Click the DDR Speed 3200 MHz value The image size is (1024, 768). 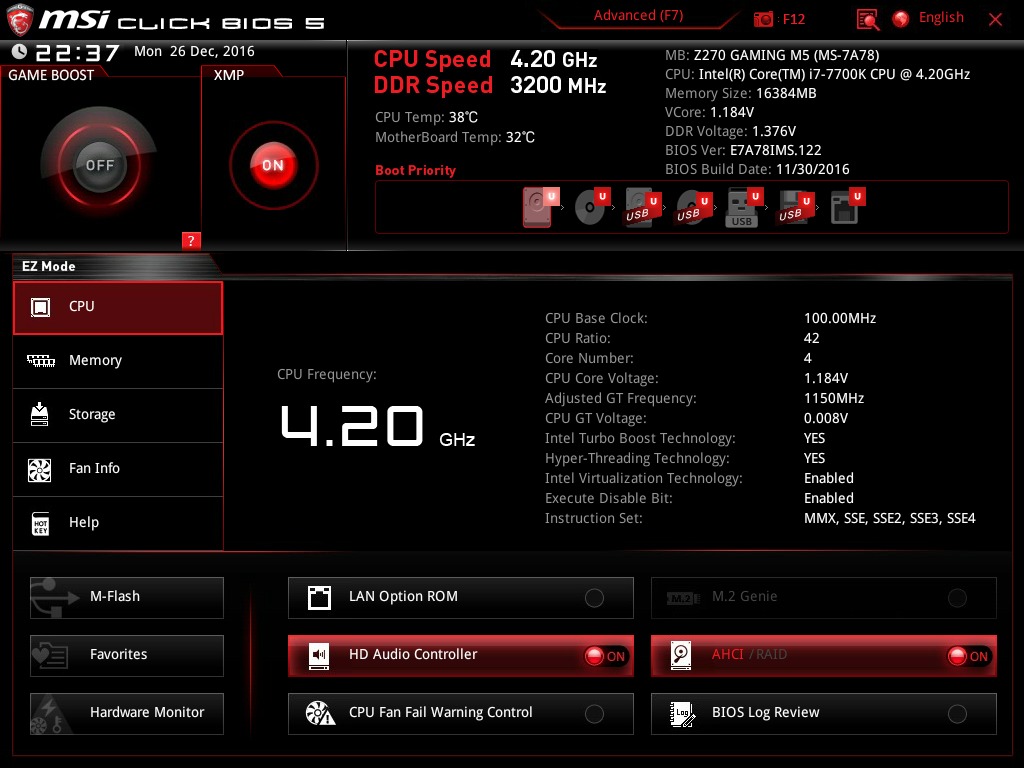point(558,86)
